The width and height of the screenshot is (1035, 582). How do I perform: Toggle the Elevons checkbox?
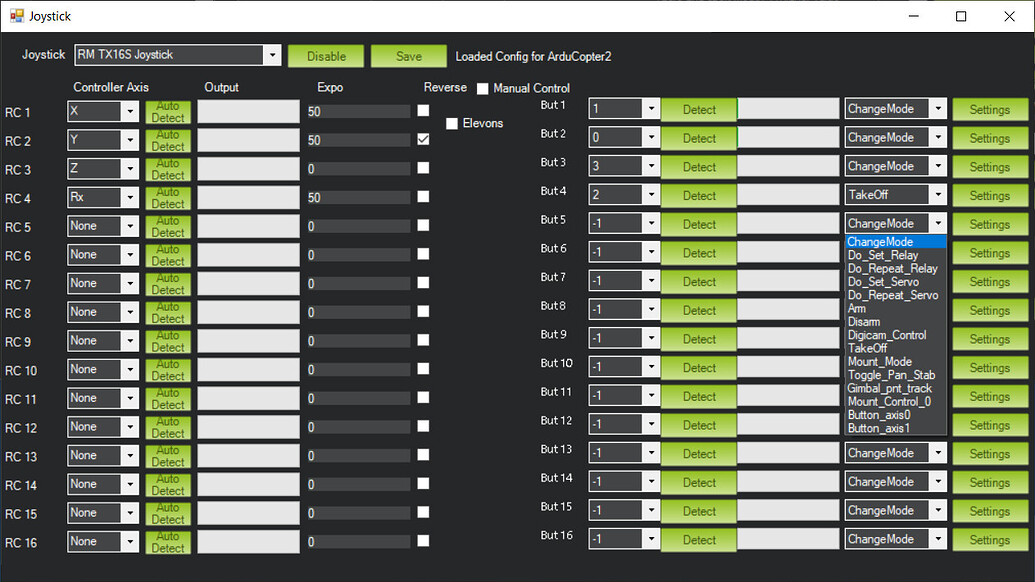pyautogui.click(x=452, y=123)
